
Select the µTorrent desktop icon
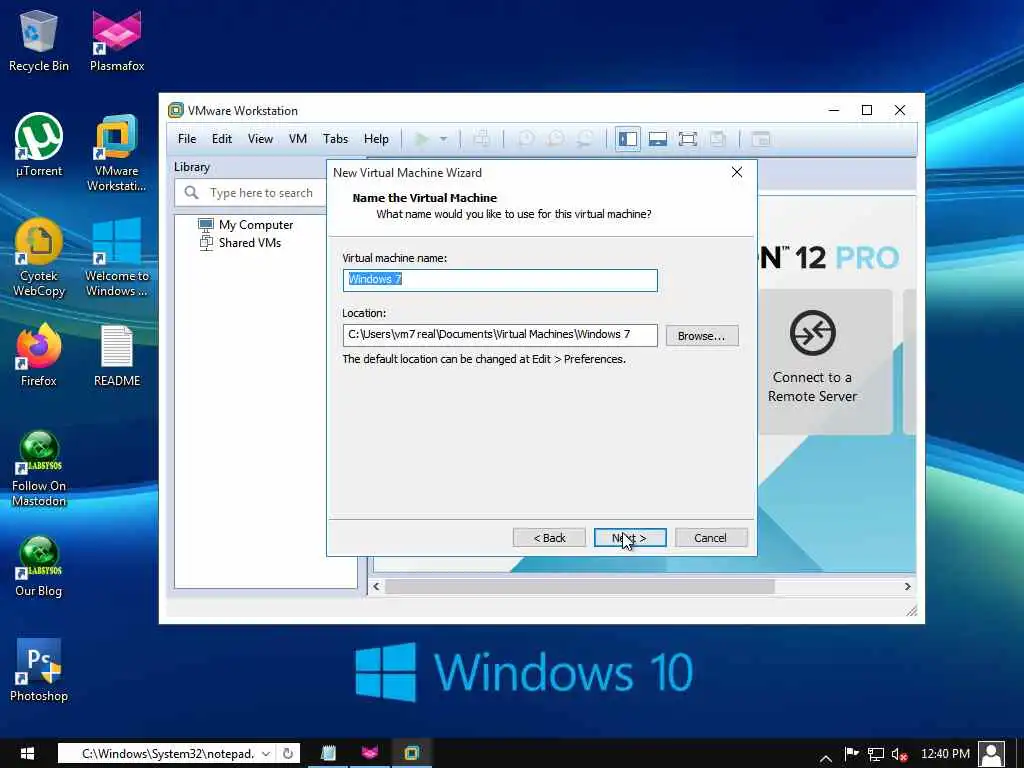tap(39, 145)
